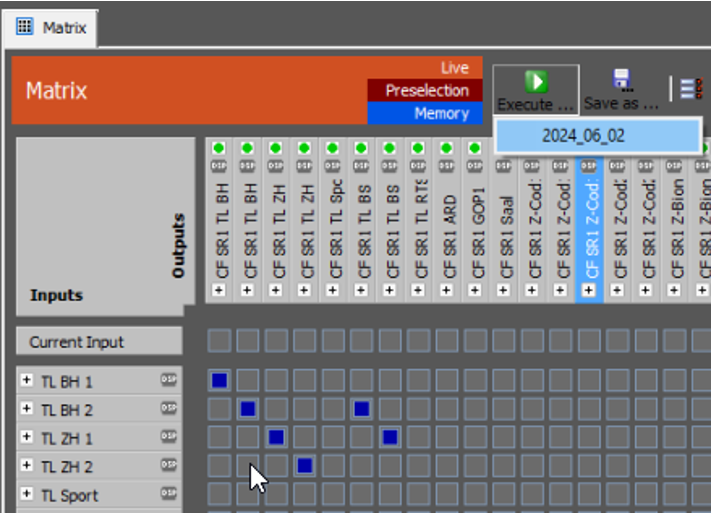The height and width of the screenshot is (514, 712).
Task: Click the Execute ... button label
Action: [535, 104]
